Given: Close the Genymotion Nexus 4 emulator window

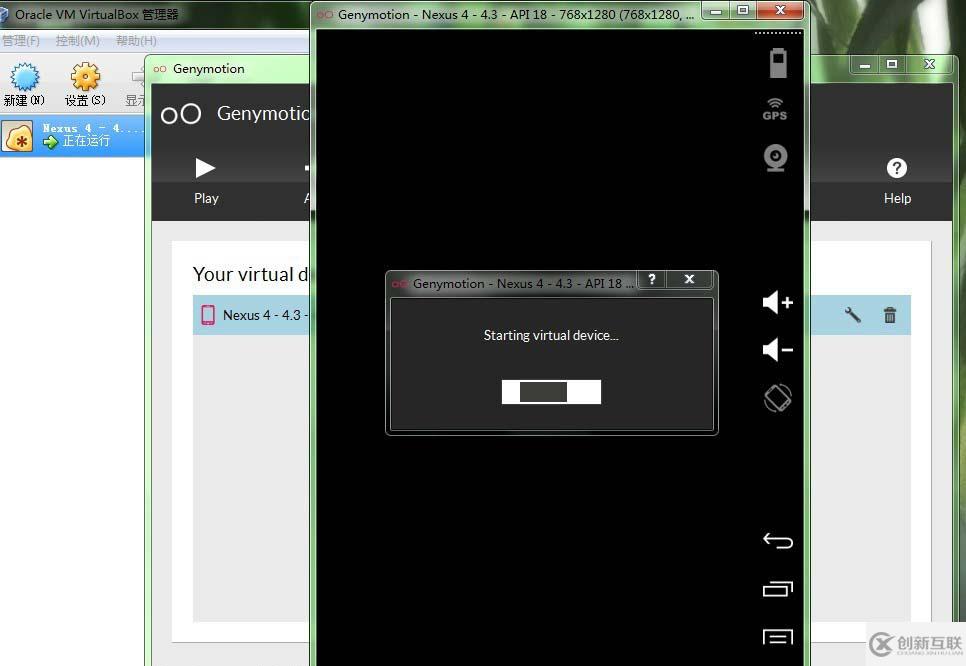Looking at the screenshot, I should coord(781,10).
